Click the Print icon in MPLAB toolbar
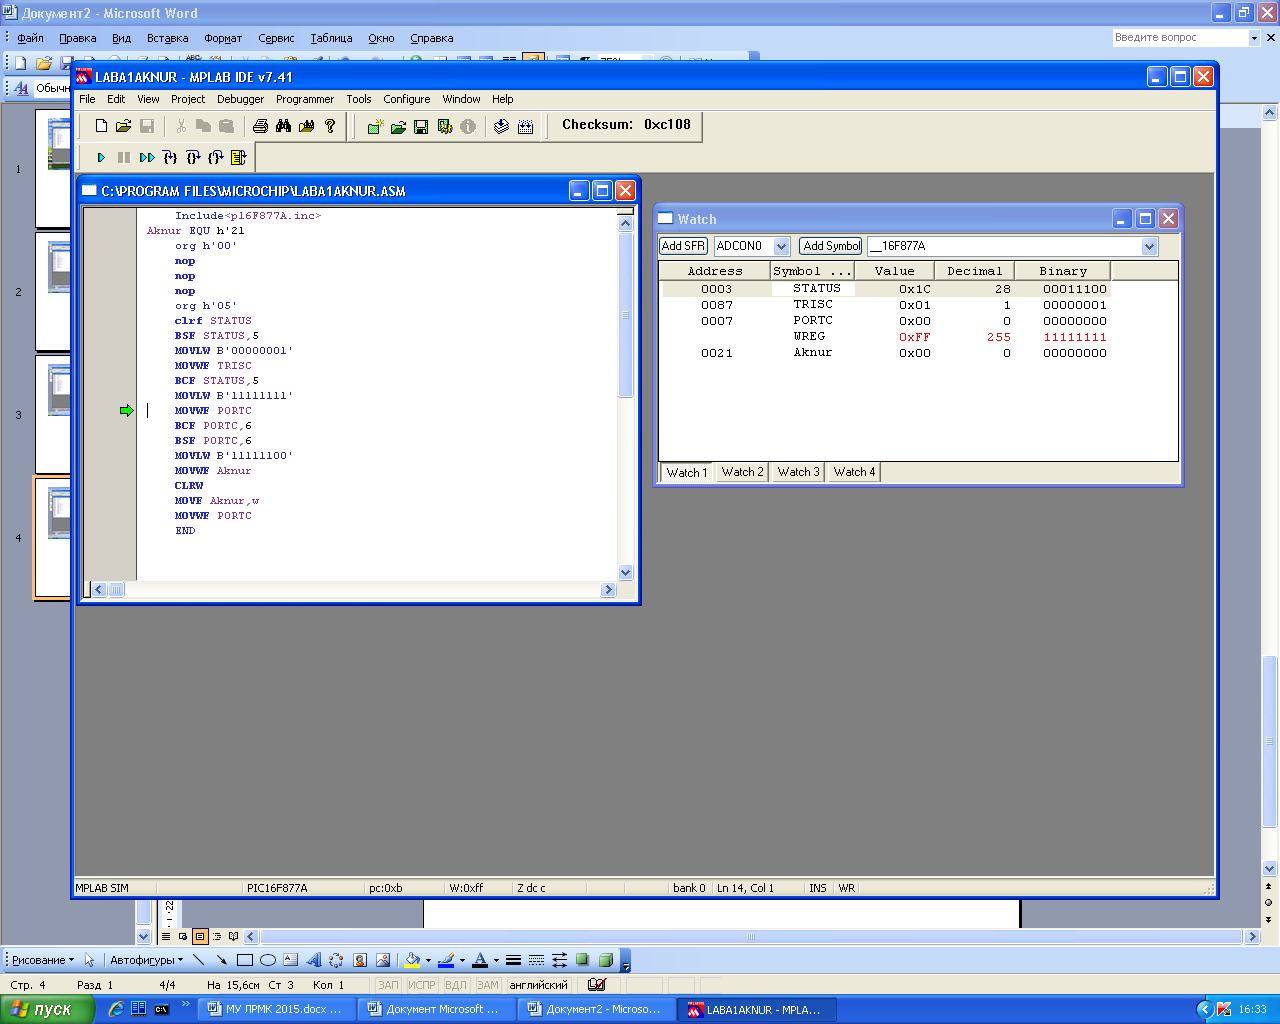The height and width of the screenshot is (1024, 1280). click(261, 126)
